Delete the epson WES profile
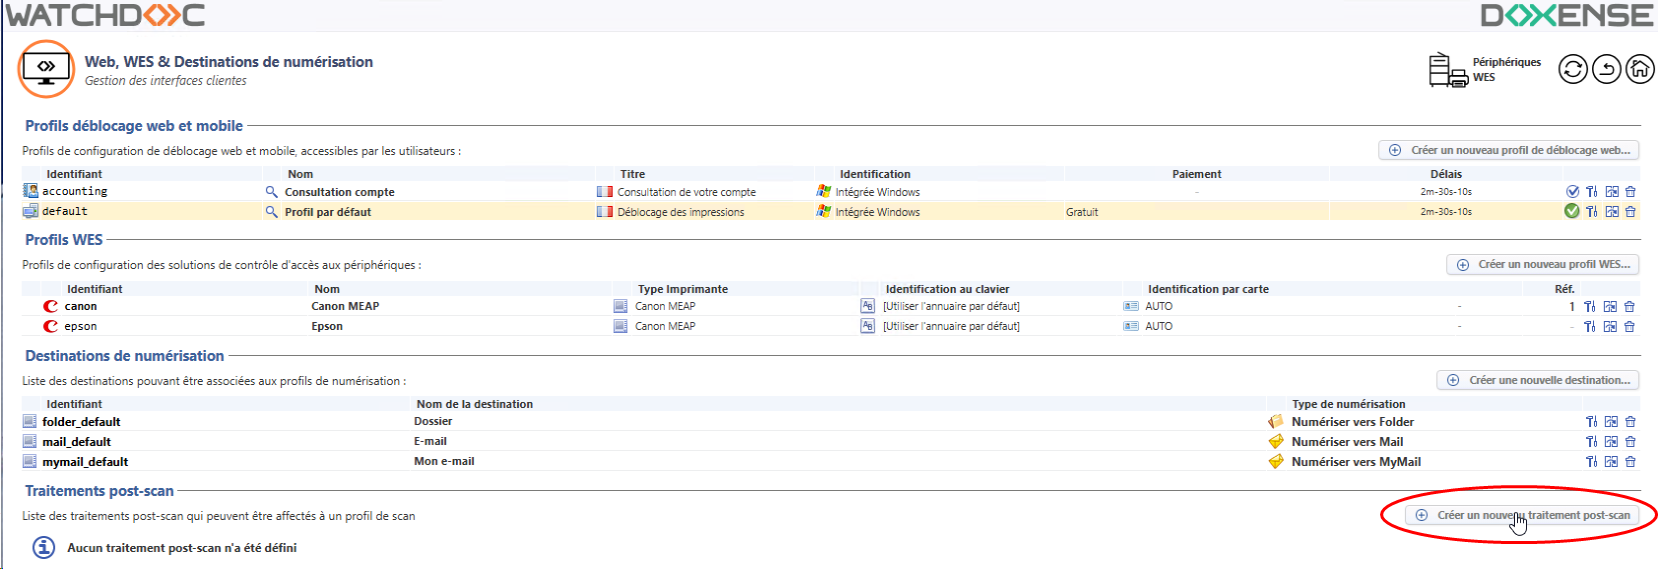The width and height of the screenshot is (1658, 569). point(1629,327)
